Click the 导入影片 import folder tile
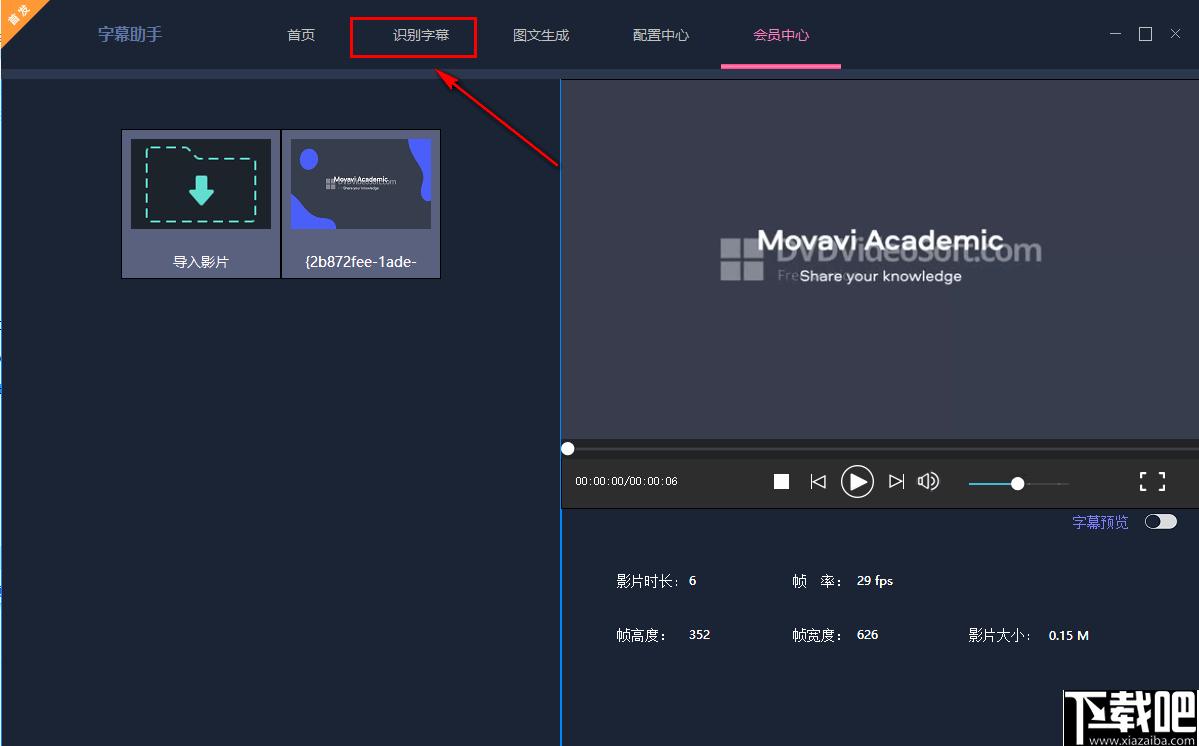Image resolution: width=1199 pixels, height=746 pixels. (x=201, y=204)
